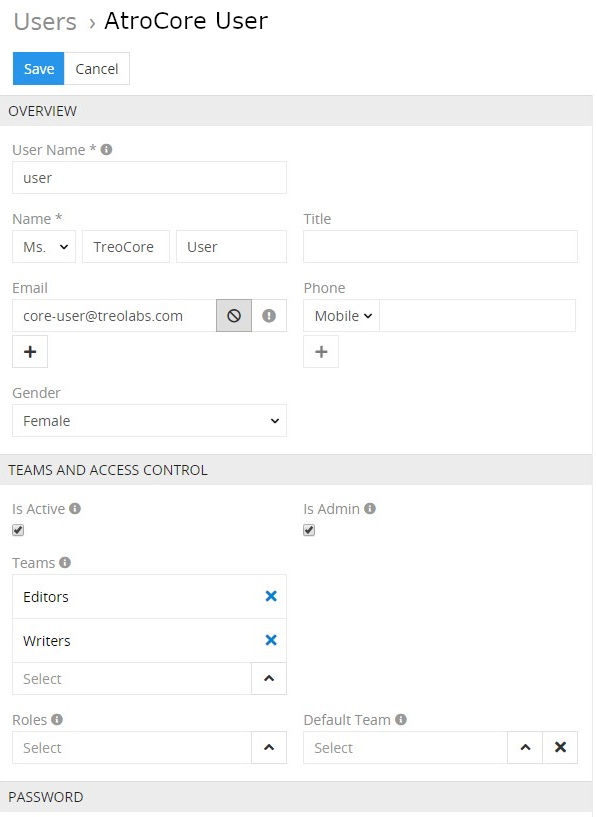597x817 pixels.
Task: Open the salutation dropdown showing Ms.
Action: pyautogui.click(x=44, y=246)
